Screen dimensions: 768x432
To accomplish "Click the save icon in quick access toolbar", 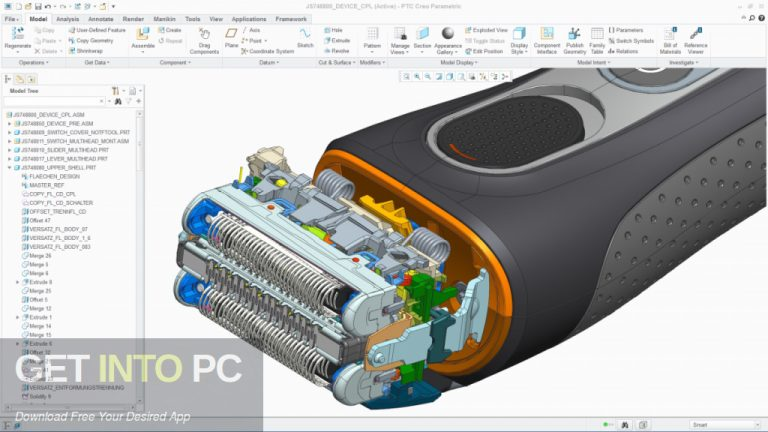I will 38,6.
